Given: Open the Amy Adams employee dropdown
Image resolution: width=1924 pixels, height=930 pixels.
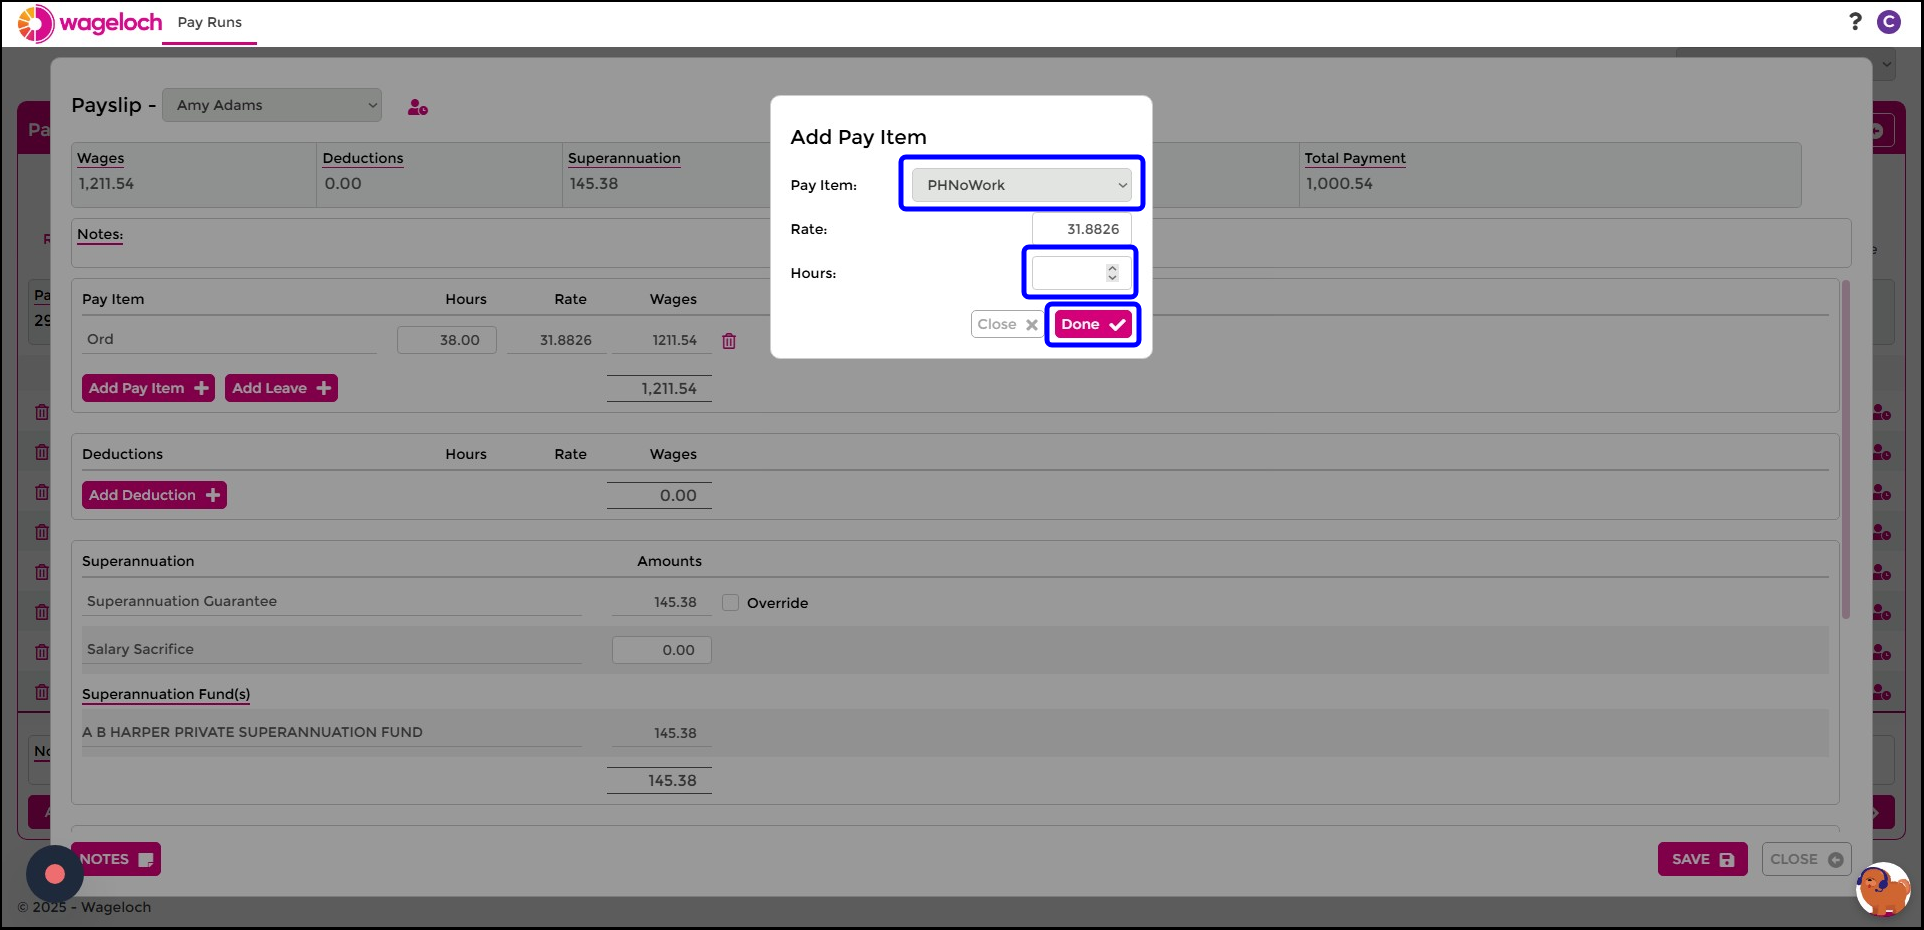Looking at the screenshot, I should tap(272, 105).
